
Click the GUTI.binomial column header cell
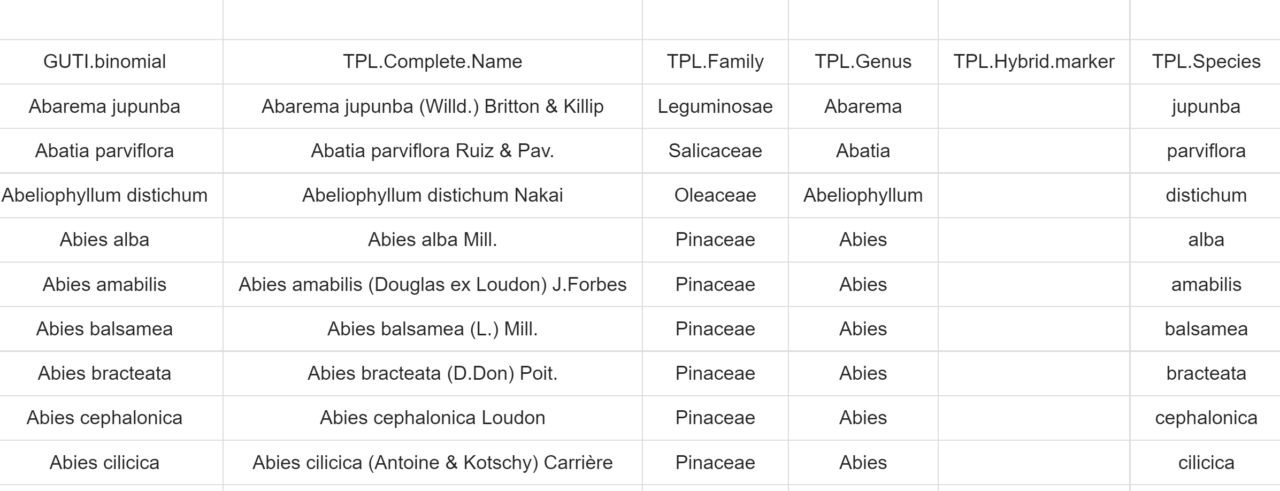[104, 62]
